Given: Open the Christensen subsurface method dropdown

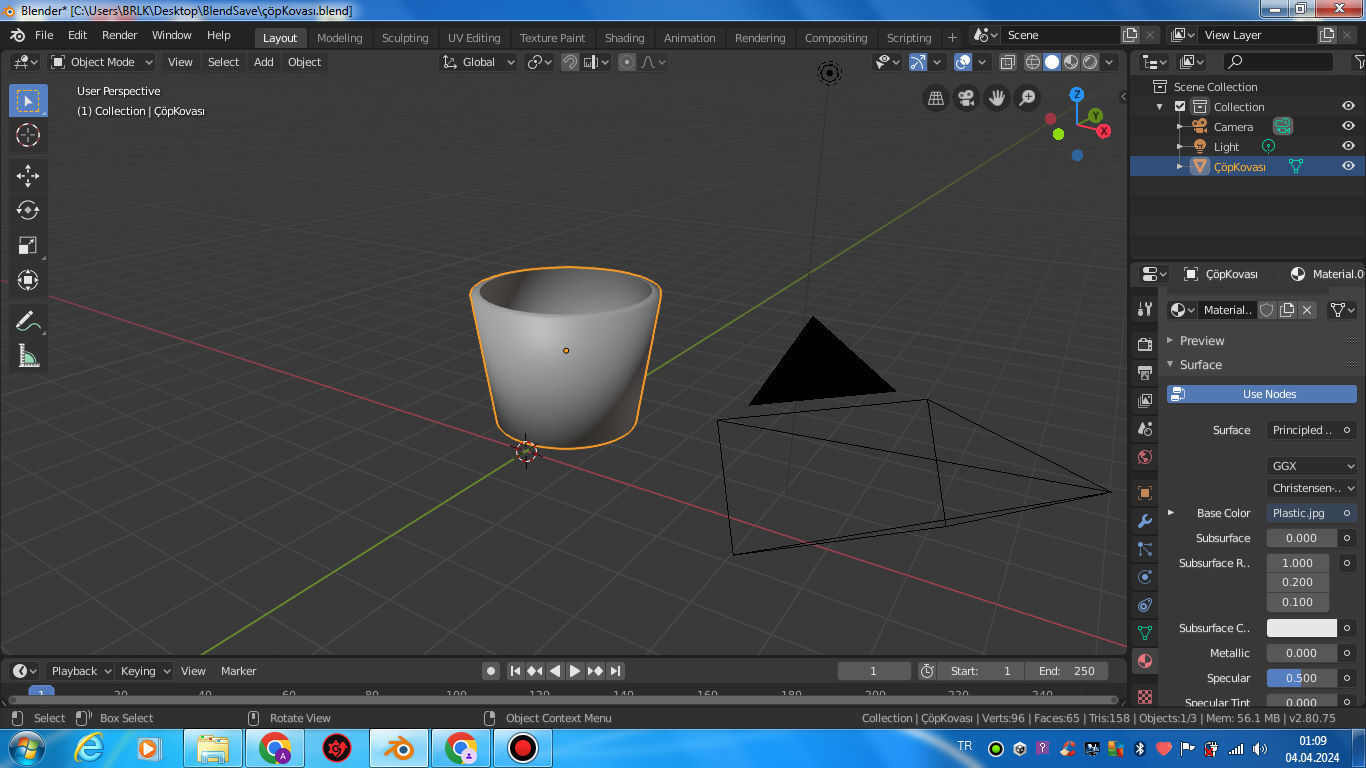Looking at the screenshot, I should tap(1312, 488).
